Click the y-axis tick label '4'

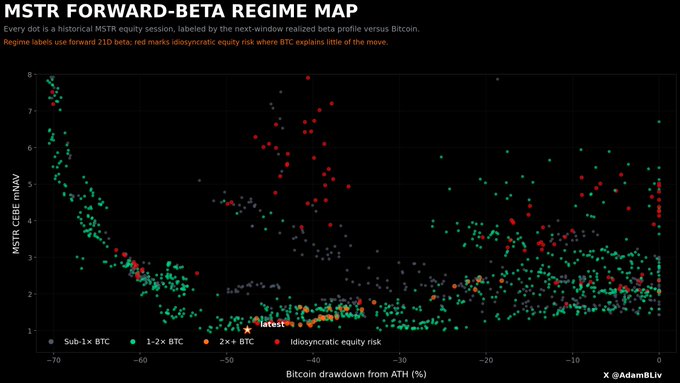tap(29, 221)
